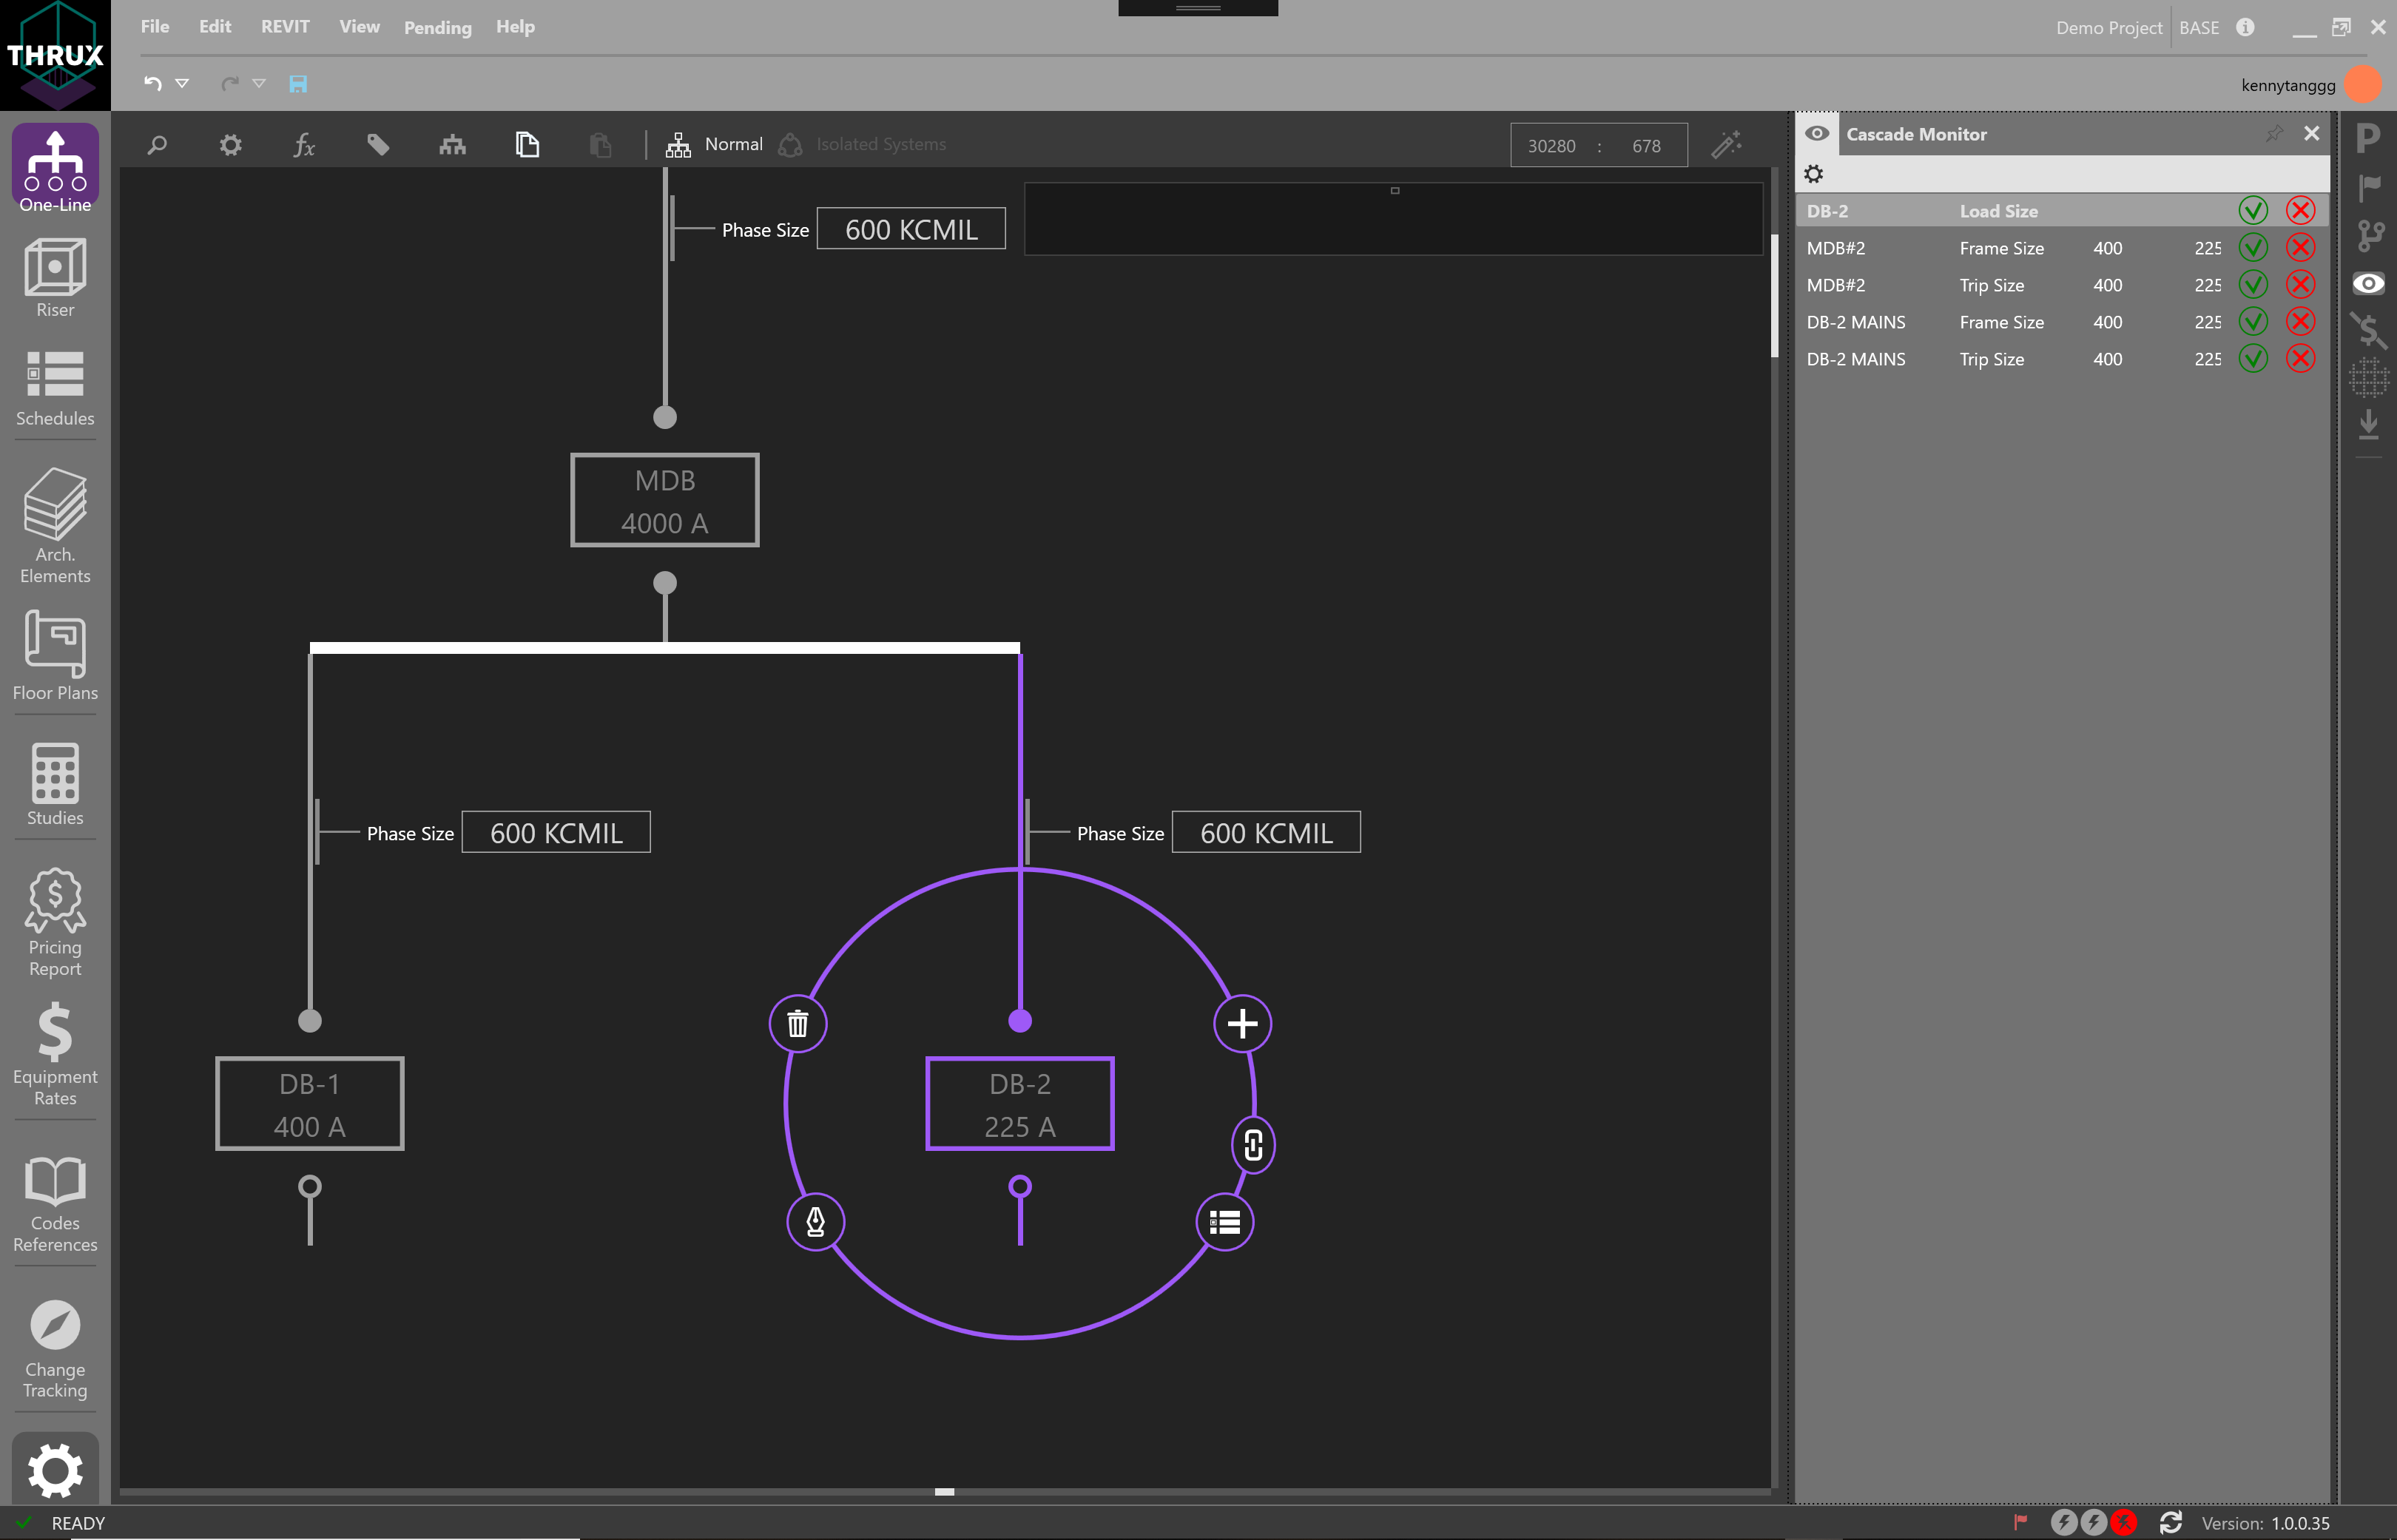This screenshot has height=1540, width=2397.
Task: Open the REVIT menu
Action: (285, 27)
